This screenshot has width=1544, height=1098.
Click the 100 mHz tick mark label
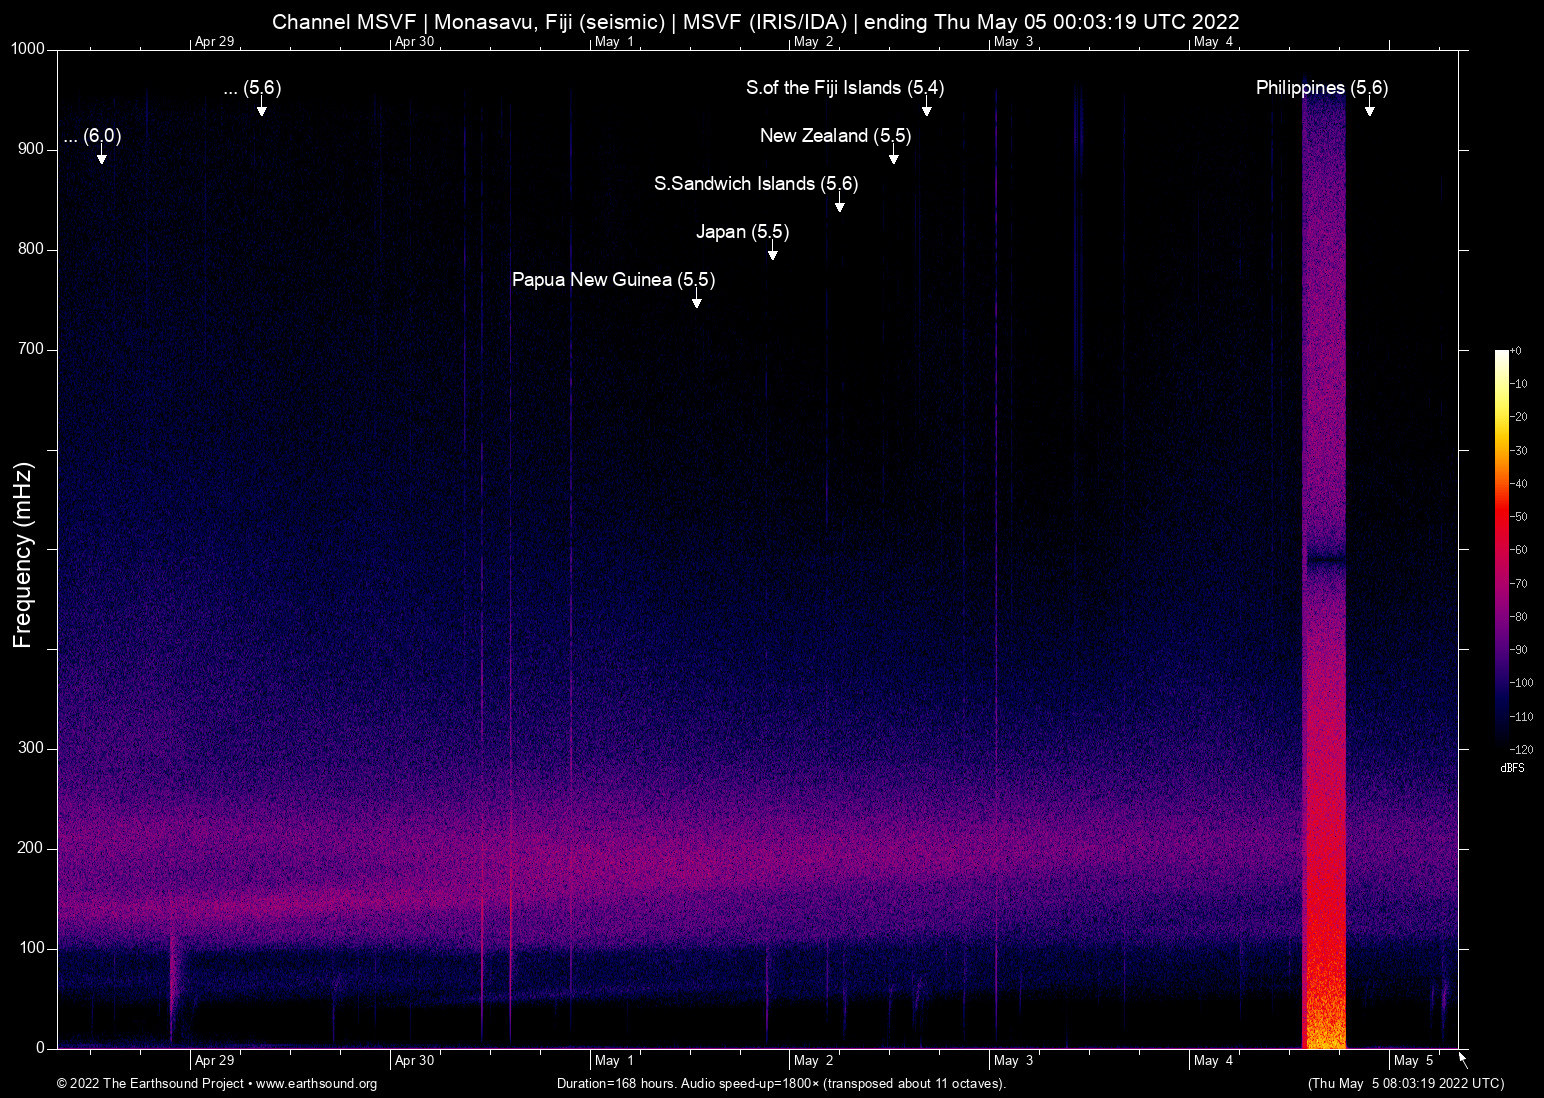click(31, 947)
